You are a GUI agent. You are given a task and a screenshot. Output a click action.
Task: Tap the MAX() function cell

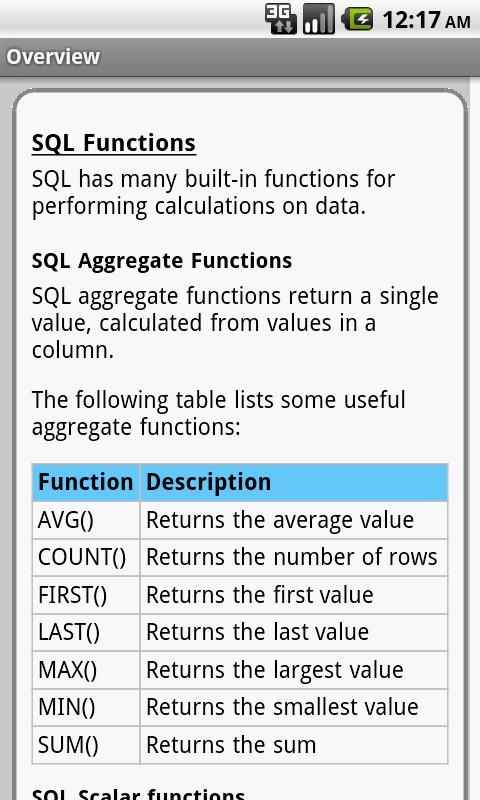click(86, 670)
